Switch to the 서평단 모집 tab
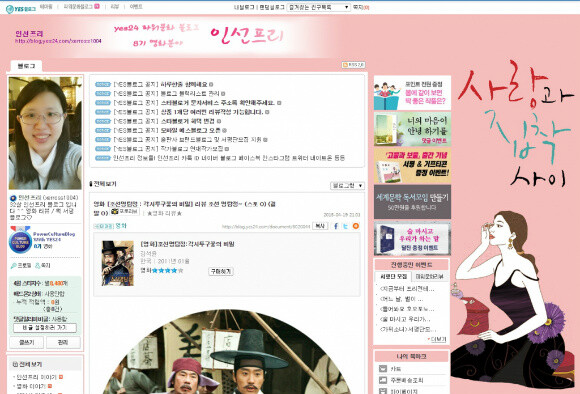The height and width of the screenshot is (394, 580). click(x=393, y=277)
